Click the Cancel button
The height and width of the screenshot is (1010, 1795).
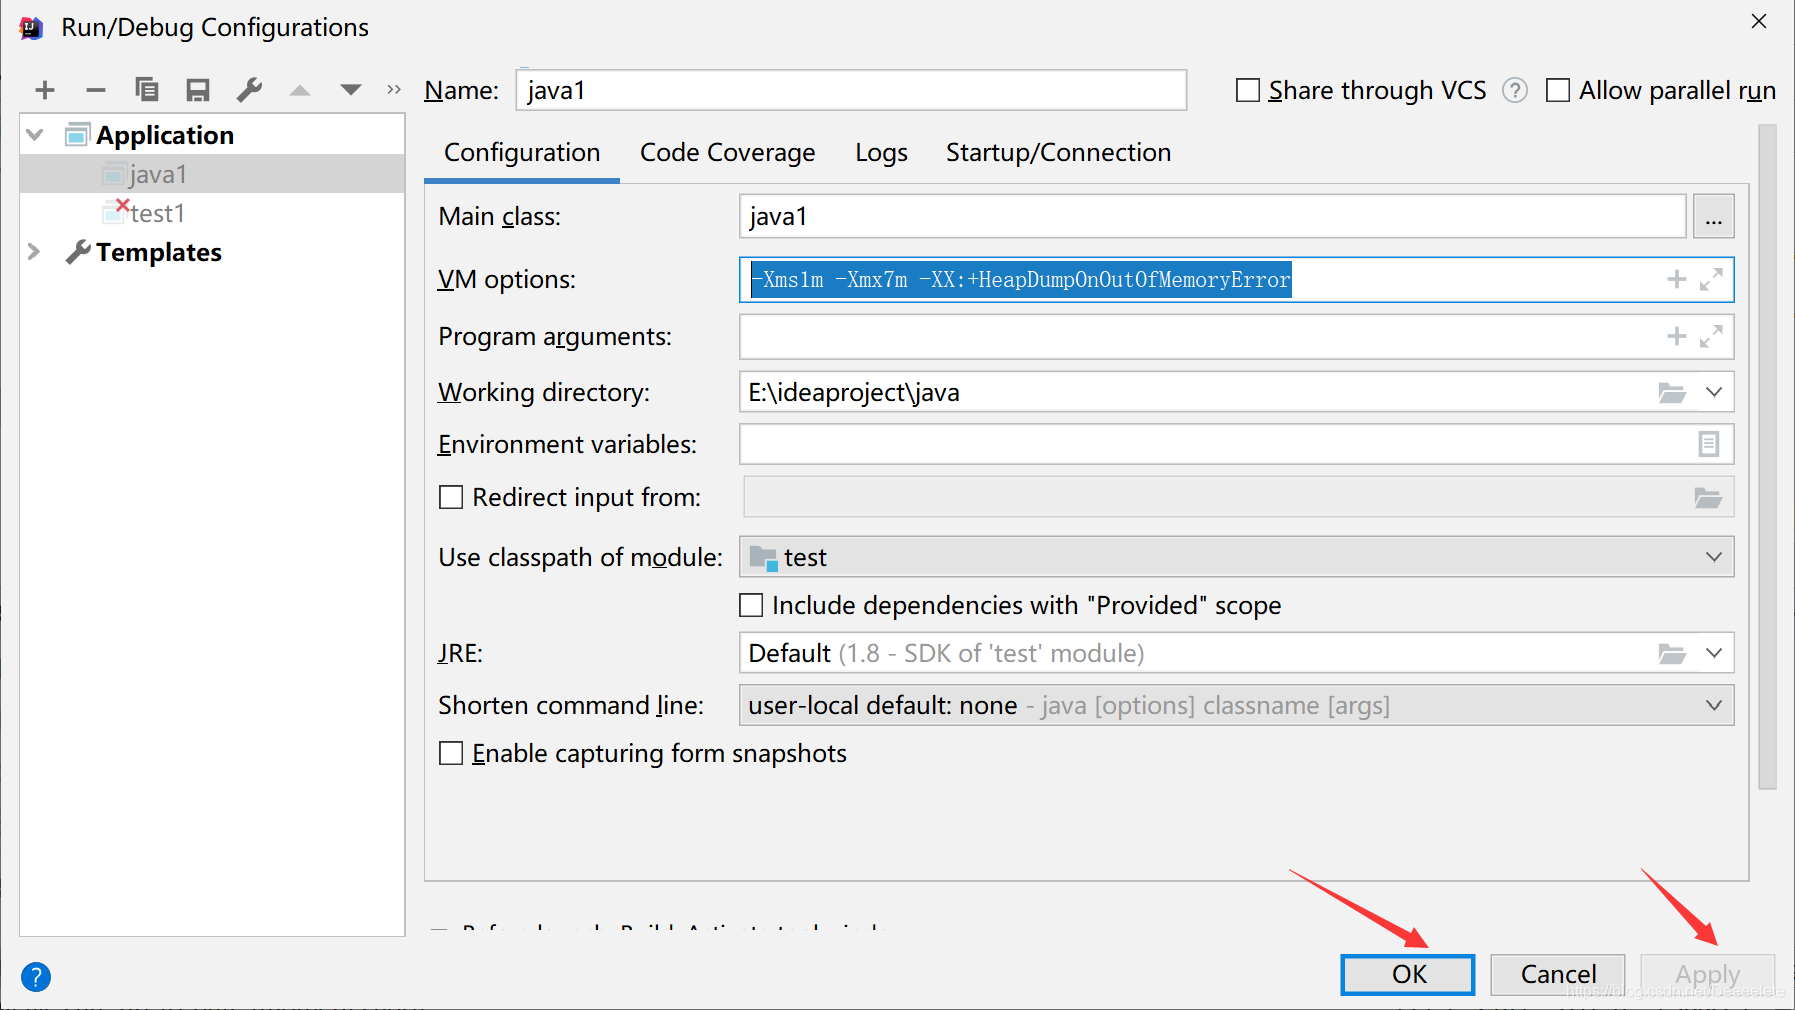tap(1558, 975)
